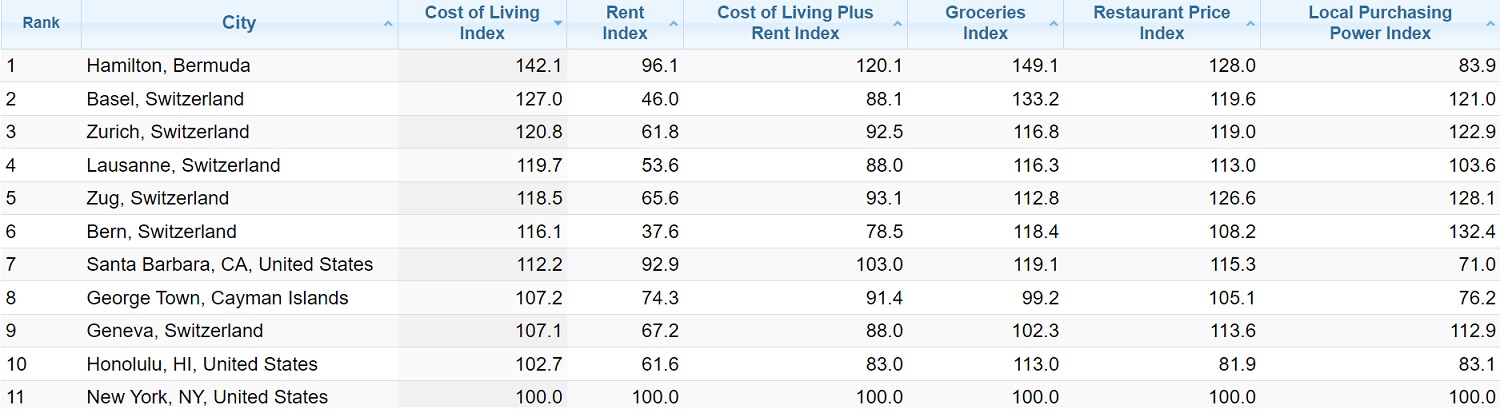
Task: Click New York, NY, United States row
Action: pos(207,397)
